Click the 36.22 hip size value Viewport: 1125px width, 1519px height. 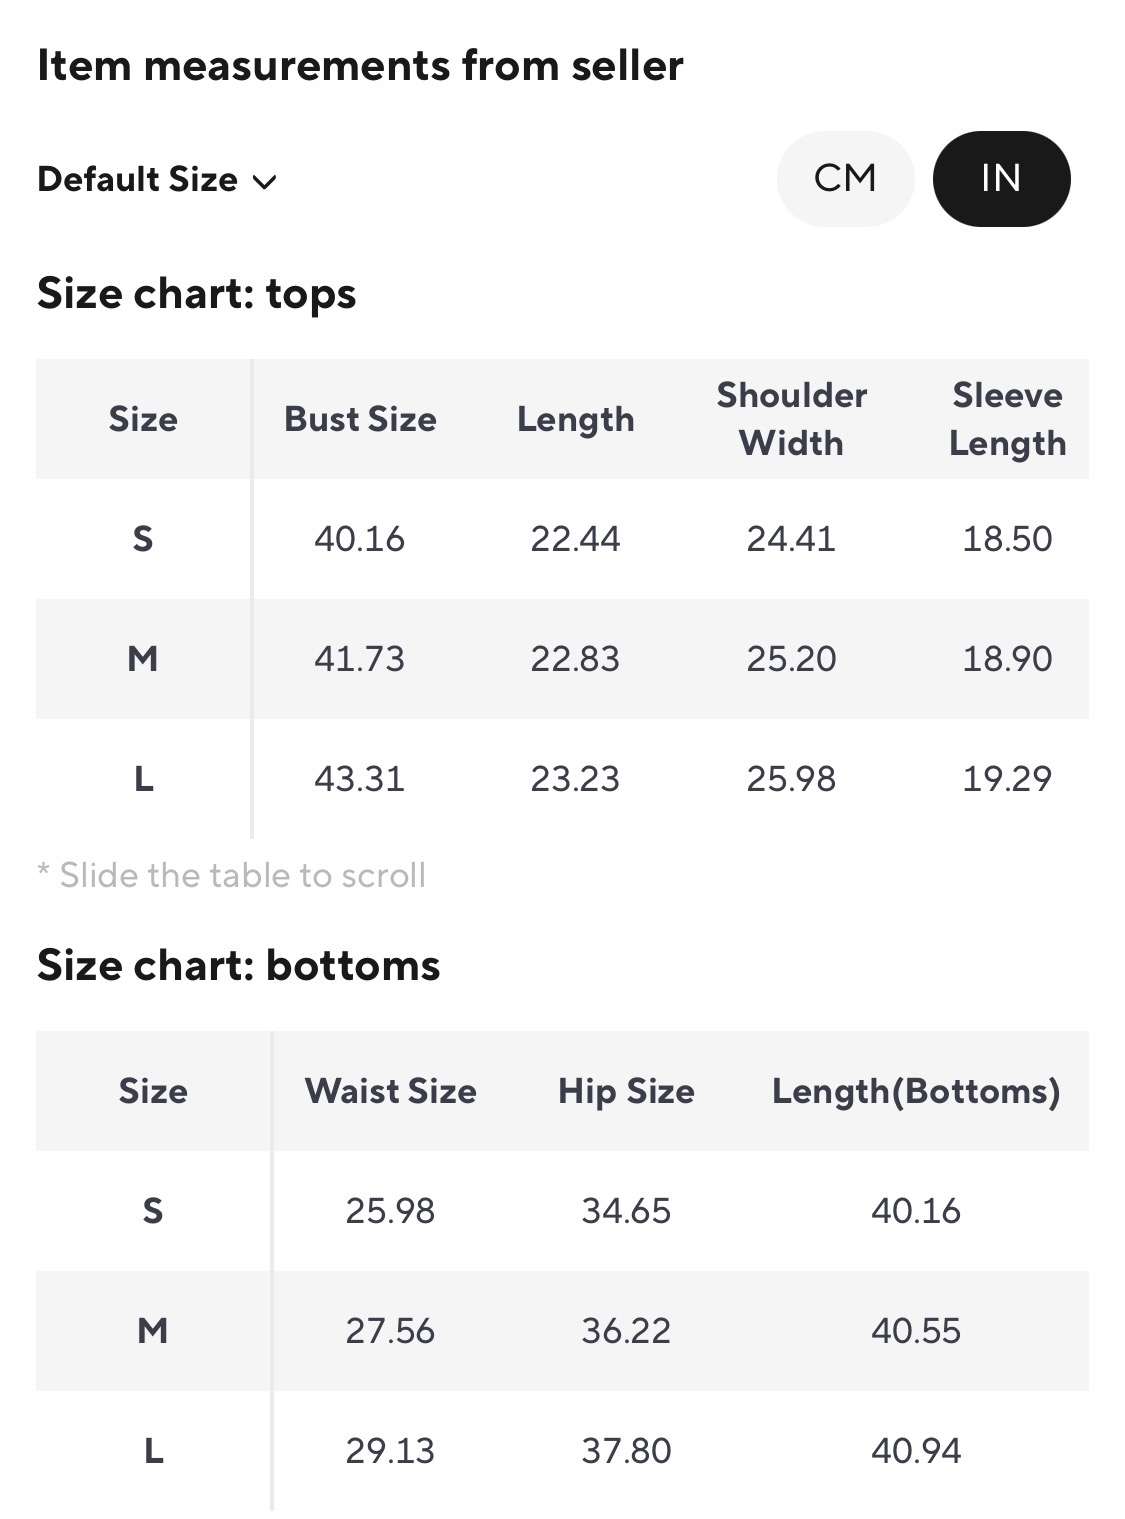click(626, 1331)
